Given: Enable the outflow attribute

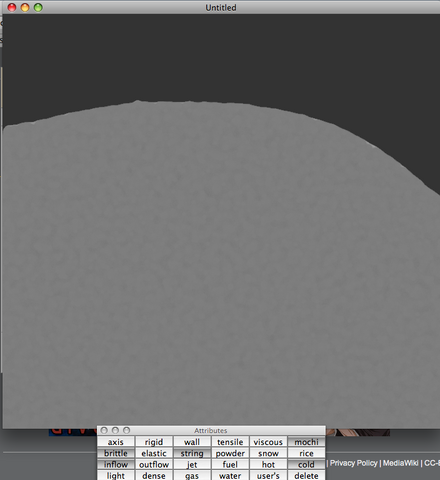Looking at the screenshot, I should [154, 464].
